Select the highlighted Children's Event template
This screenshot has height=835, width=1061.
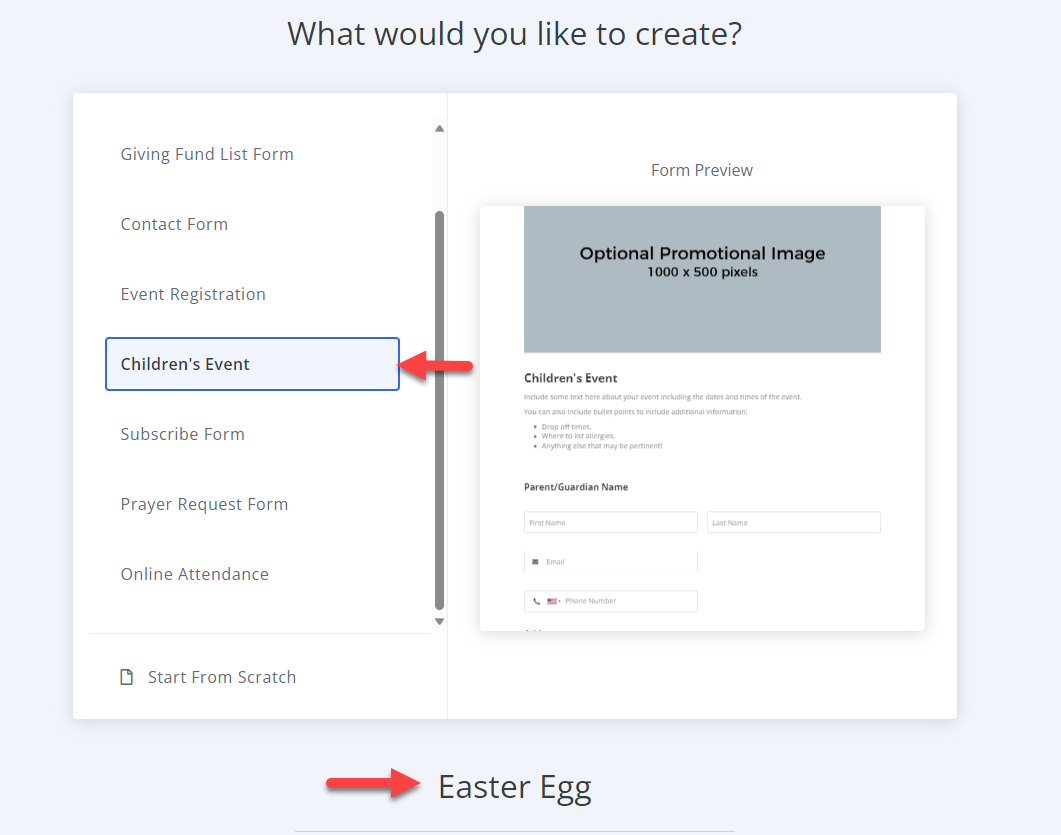252,364
